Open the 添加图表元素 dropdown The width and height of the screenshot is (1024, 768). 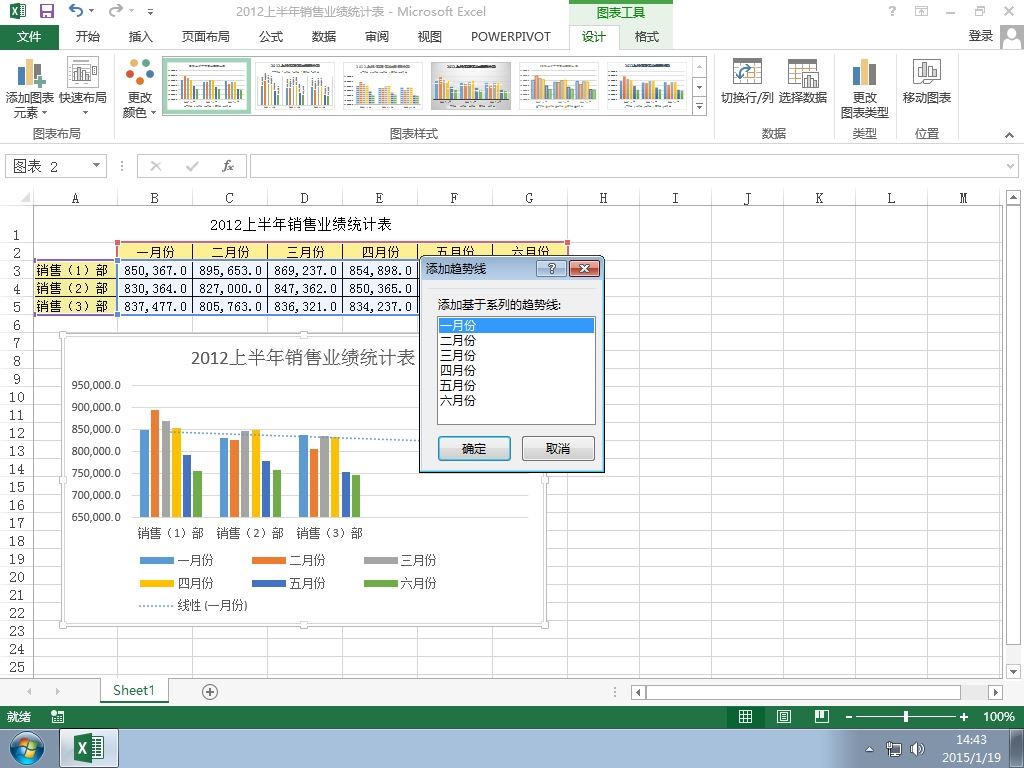[x=29, y=88]
